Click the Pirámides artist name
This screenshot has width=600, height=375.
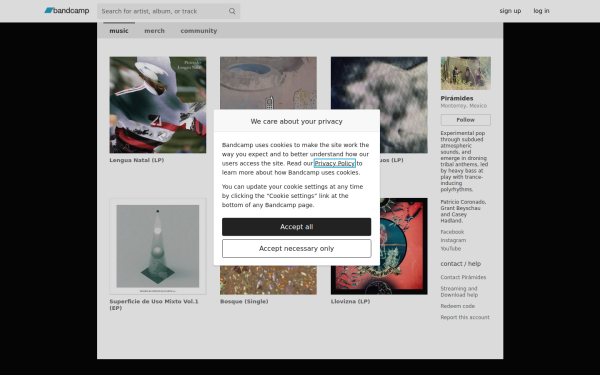coord(457,98)
